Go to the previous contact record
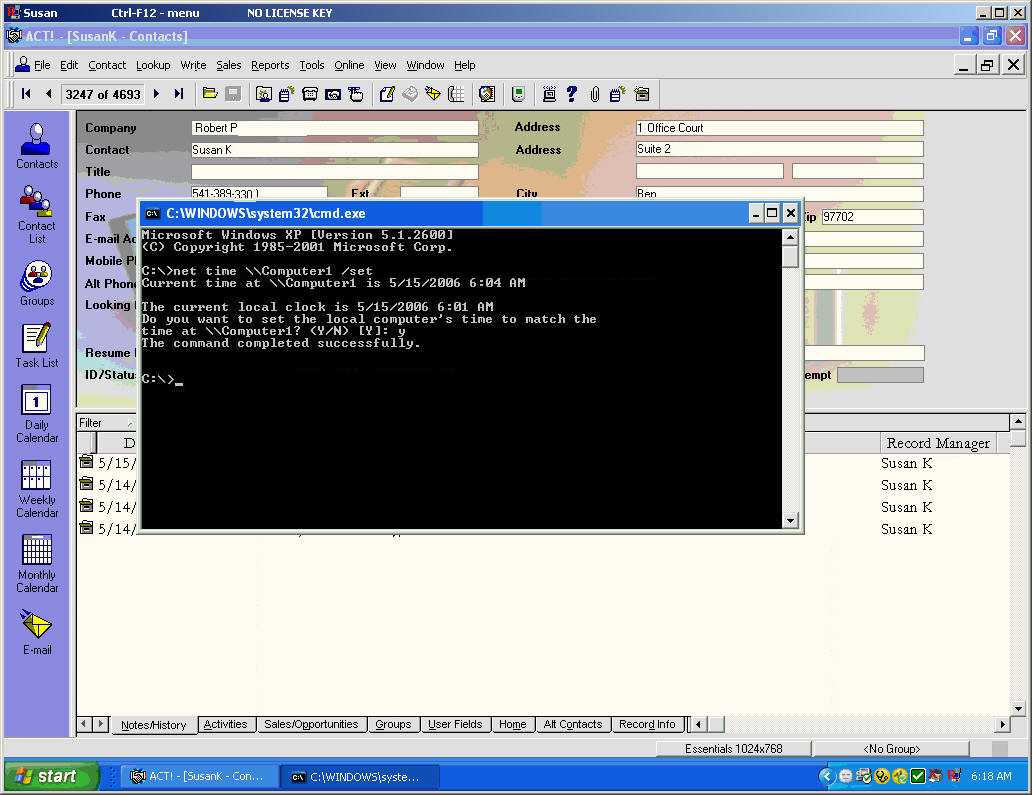Screen dimensions: 1032x795 [48, 94]
